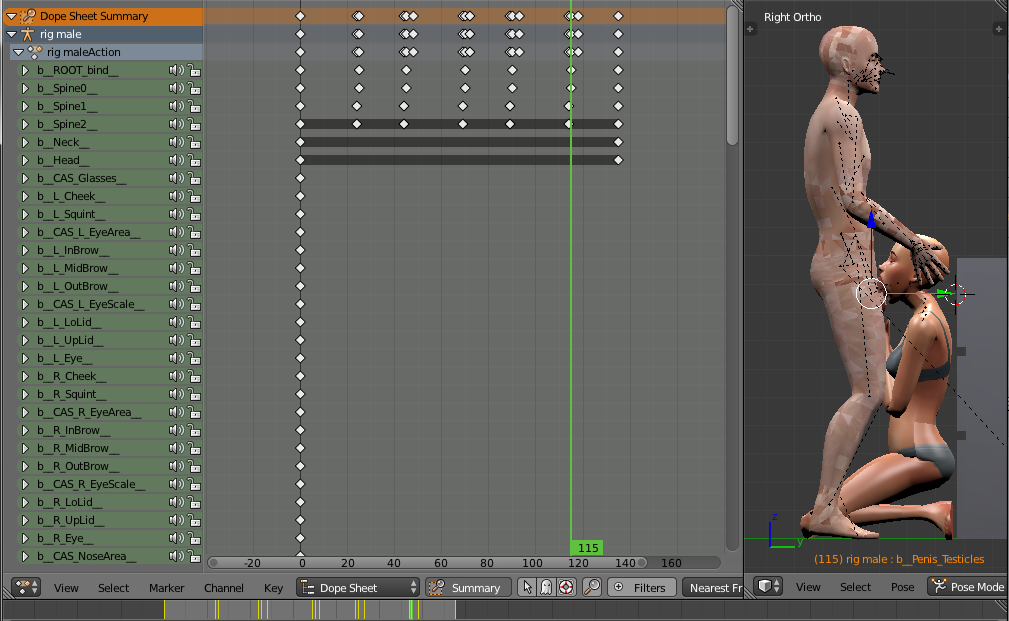The width and height of the screenshot is (1009, 621).
Task: Lock the b__L_Eye__ channel
Action: pos(194,358)
